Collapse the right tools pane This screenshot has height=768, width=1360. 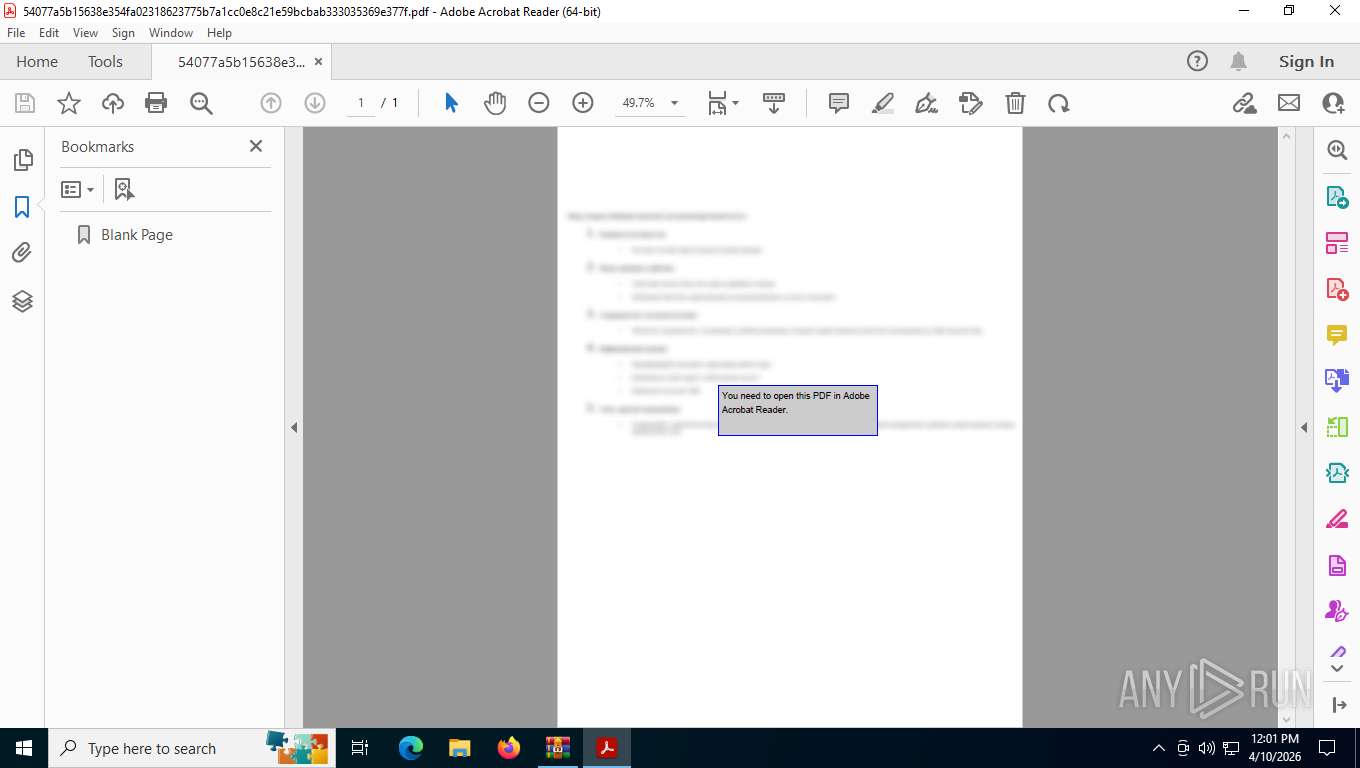[1304, 427]
